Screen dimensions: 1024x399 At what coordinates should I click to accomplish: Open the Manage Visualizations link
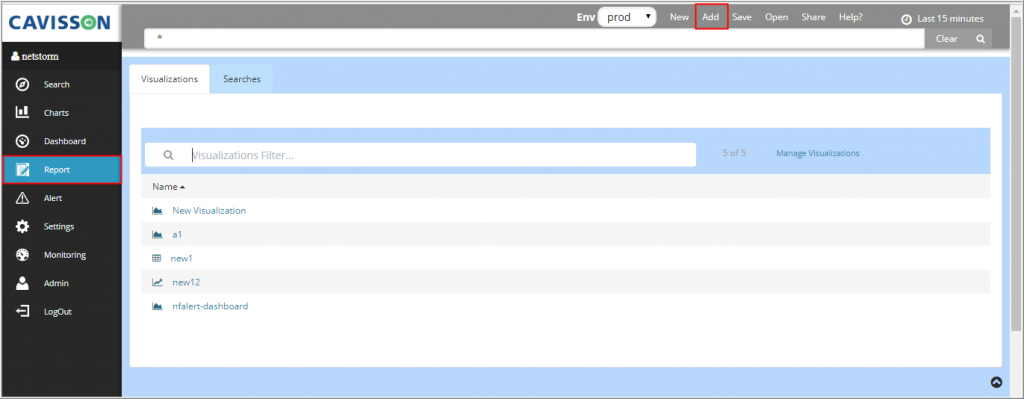818,153
